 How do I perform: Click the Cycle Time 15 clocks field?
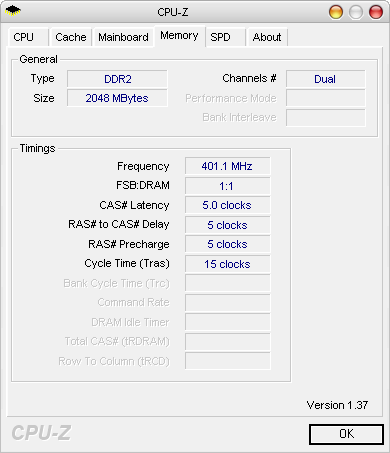click(x=228, y=264)
